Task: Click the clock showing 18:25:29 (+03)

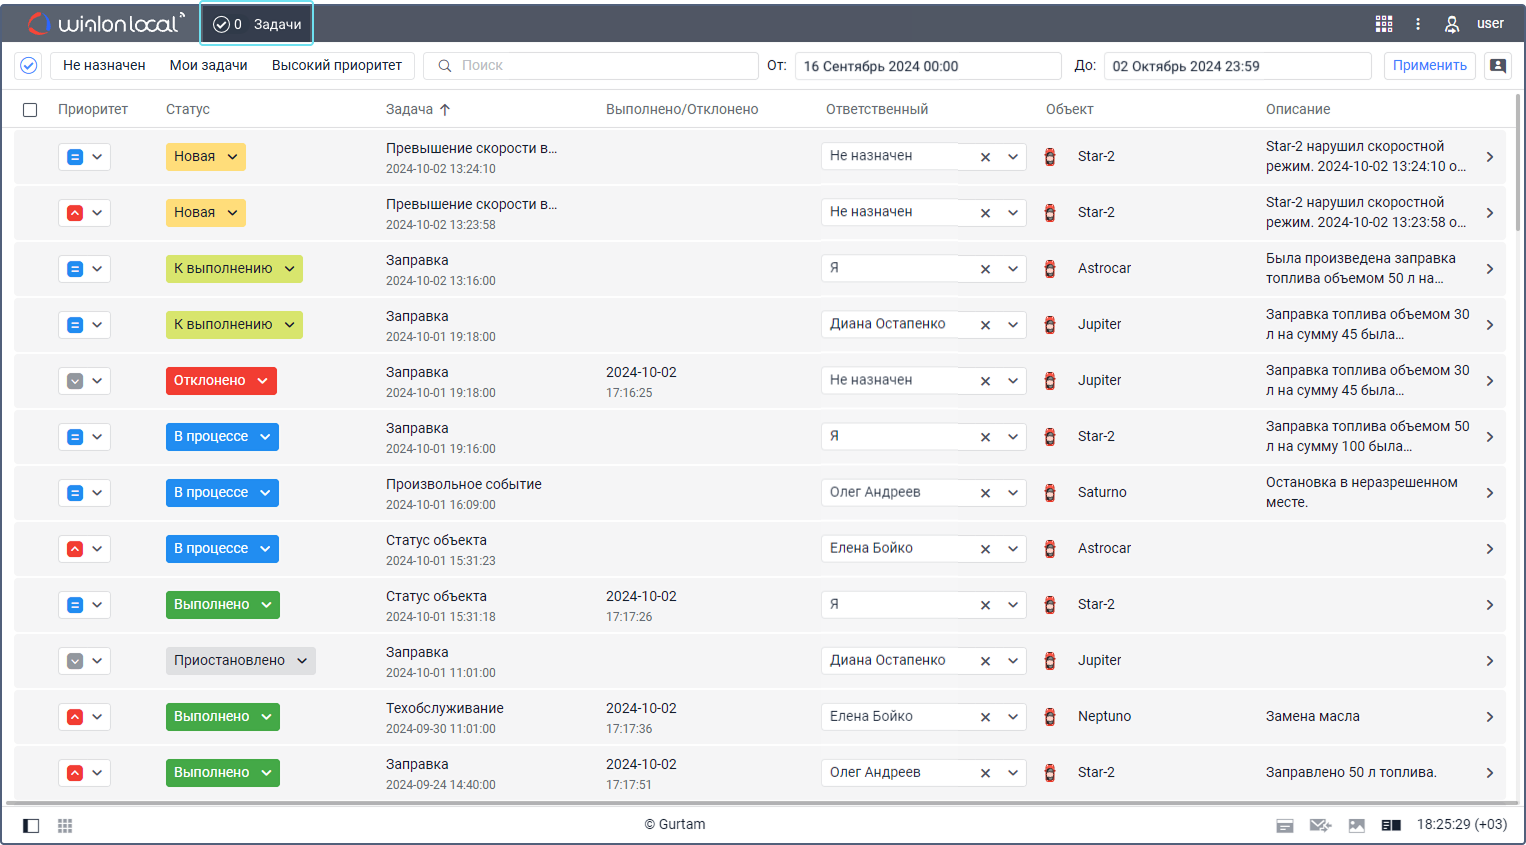Action: click(1462, 824)
